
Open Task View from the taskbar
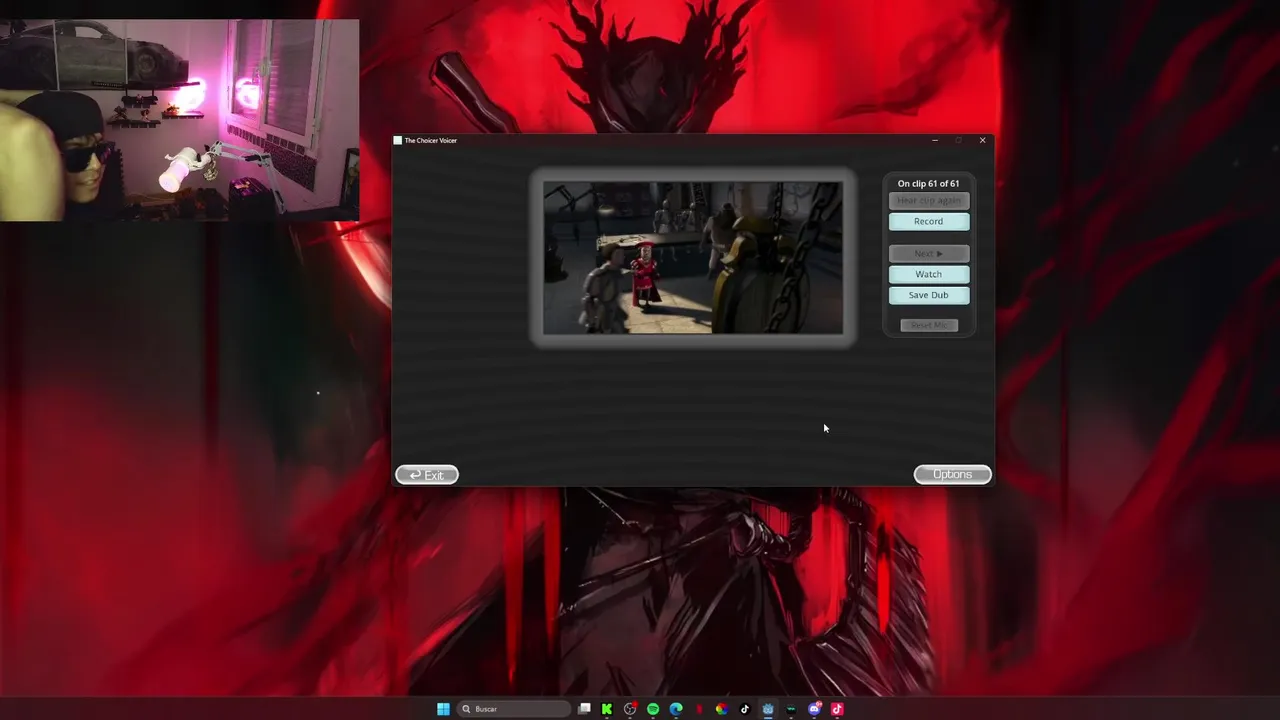coord(584,709)
